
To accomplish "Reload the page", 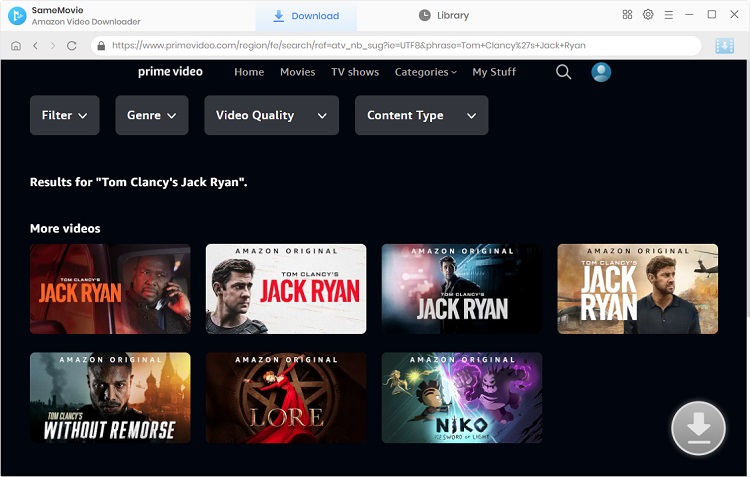I will 72,45.
